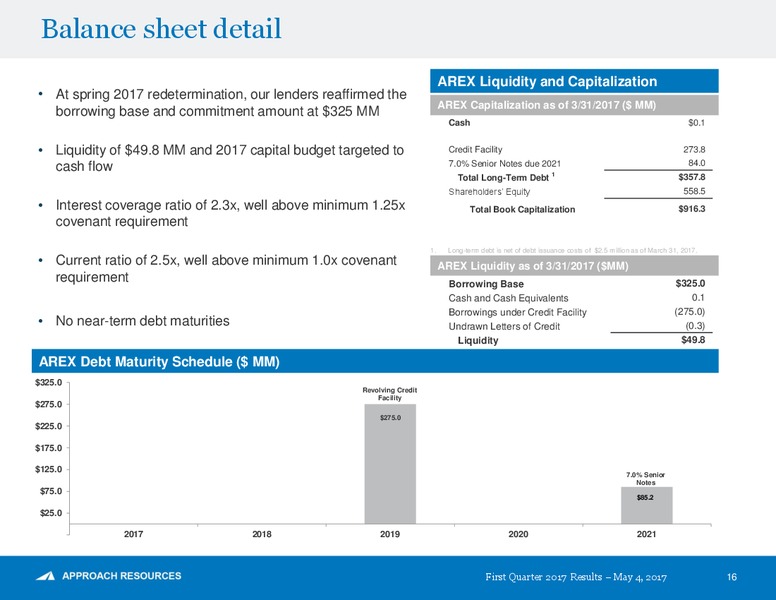Click the 2018 x-axis label
Image resolution: width=776 pixels, height=600 pixels.
(x=262, y=534)
